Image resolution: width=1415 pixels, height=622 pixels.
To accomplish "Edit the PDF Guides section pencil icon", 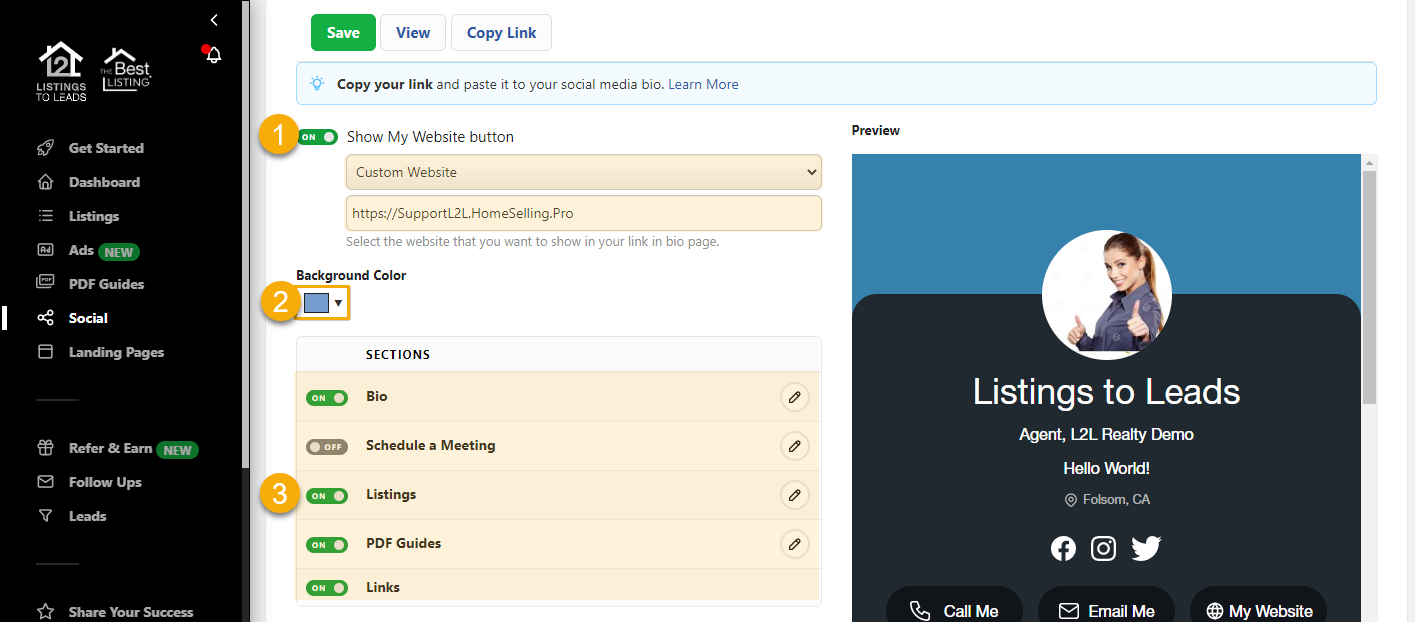I will coord(794,544).
